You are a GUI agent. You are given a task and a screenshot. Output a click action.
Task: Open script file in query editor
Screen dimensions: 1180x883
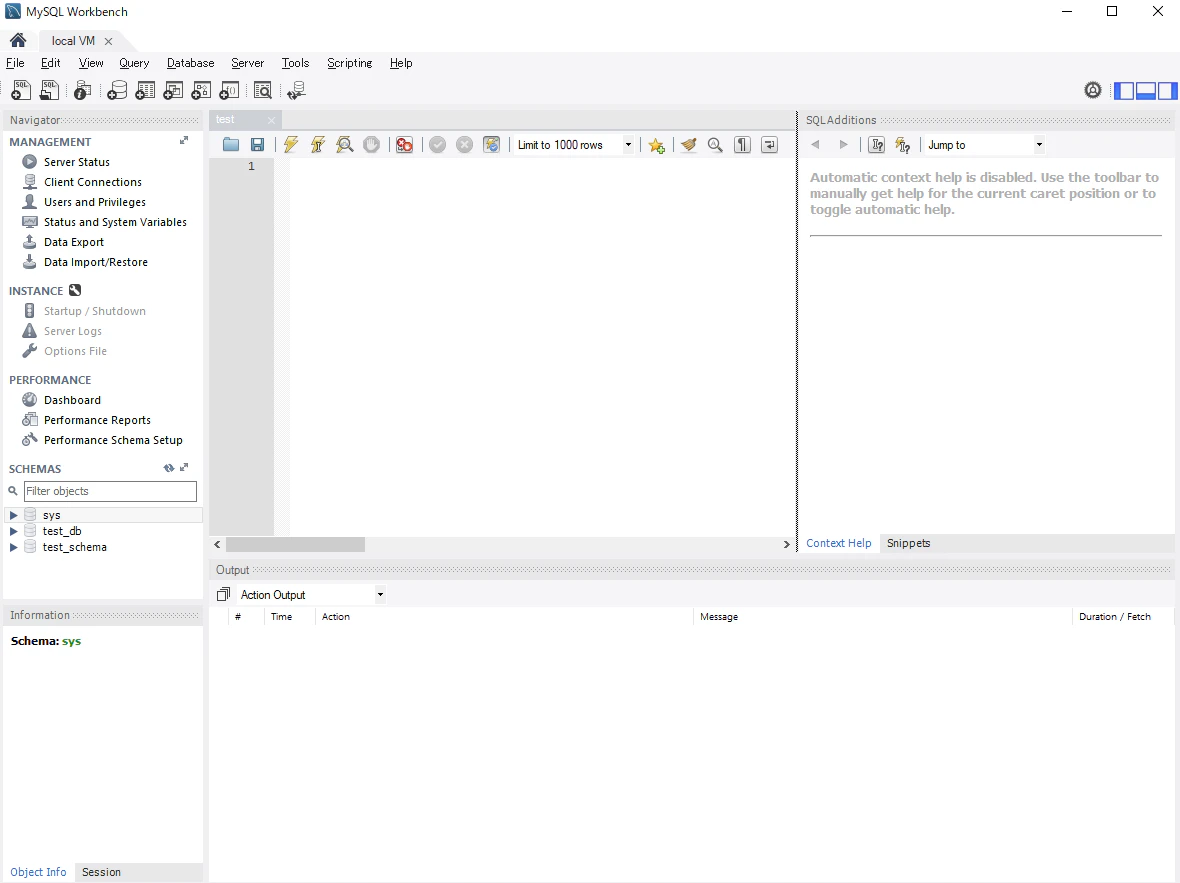tap(231, 145)
